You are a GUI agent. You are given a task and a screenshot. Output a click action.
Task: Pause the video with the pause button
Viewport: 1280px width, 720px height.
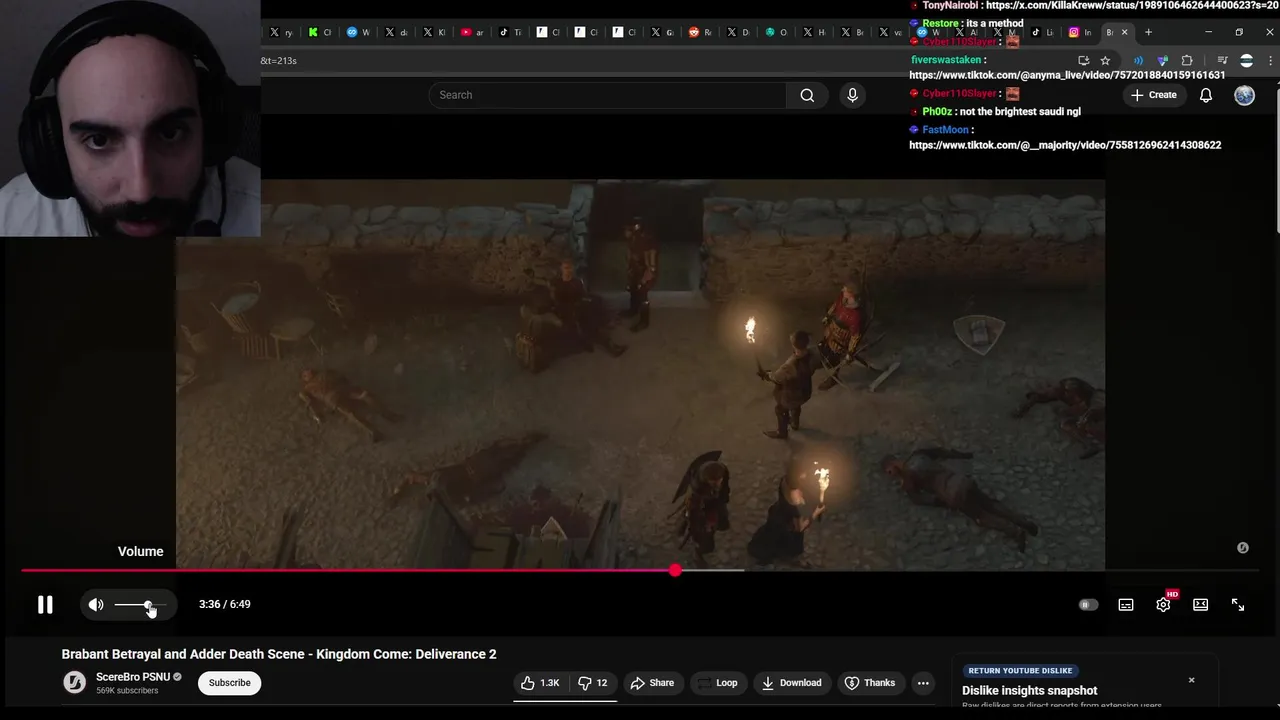click(x=45, y=604)
